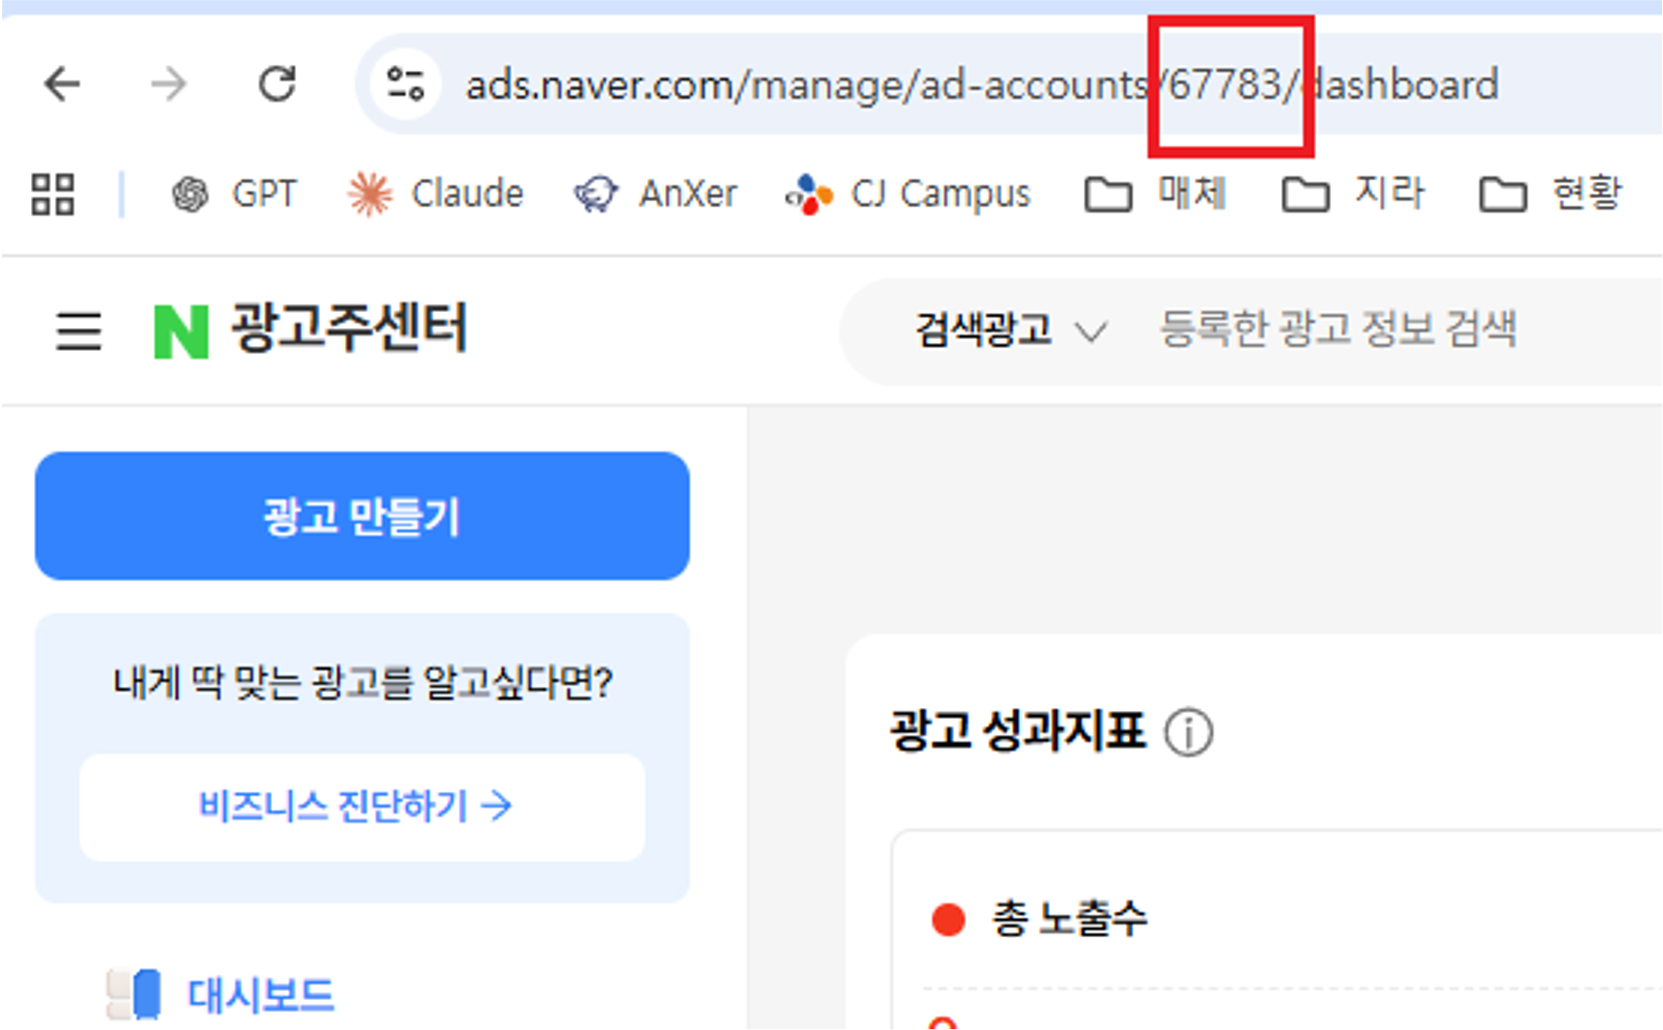Click the 광고주센터 title
The height and width of the screenshot is (1030, 1663).
tap(349, 327)
